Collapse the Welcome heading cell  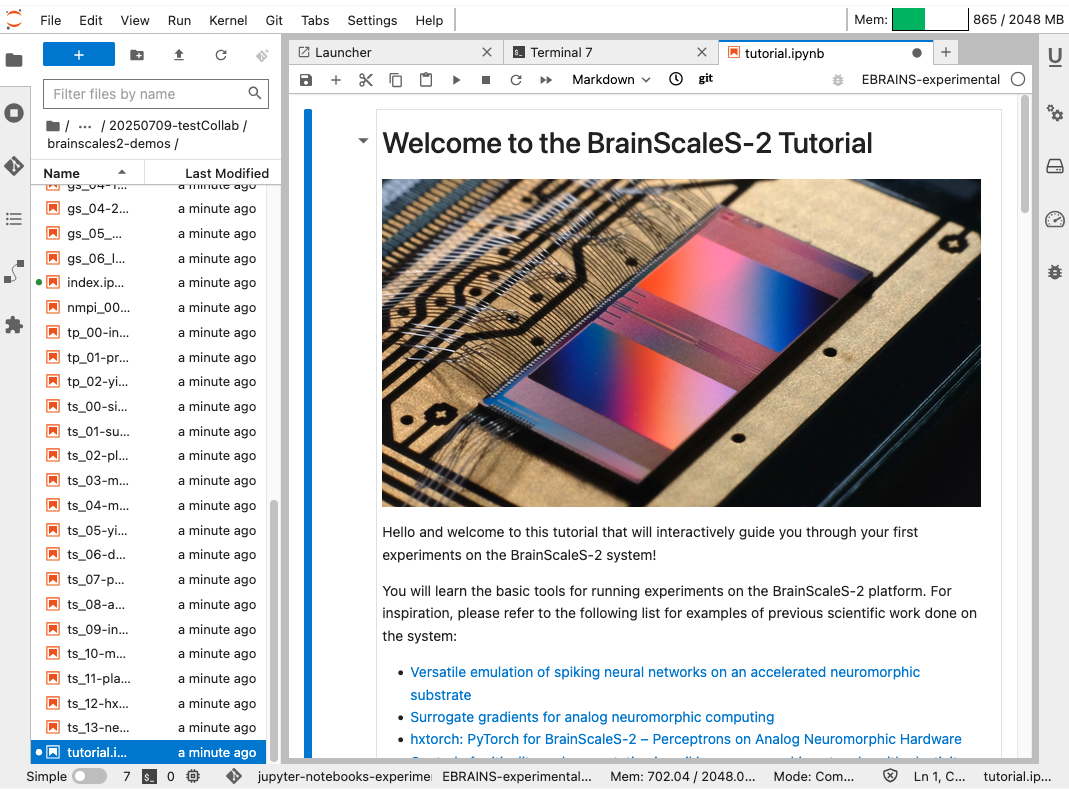(x=363, y=142)
